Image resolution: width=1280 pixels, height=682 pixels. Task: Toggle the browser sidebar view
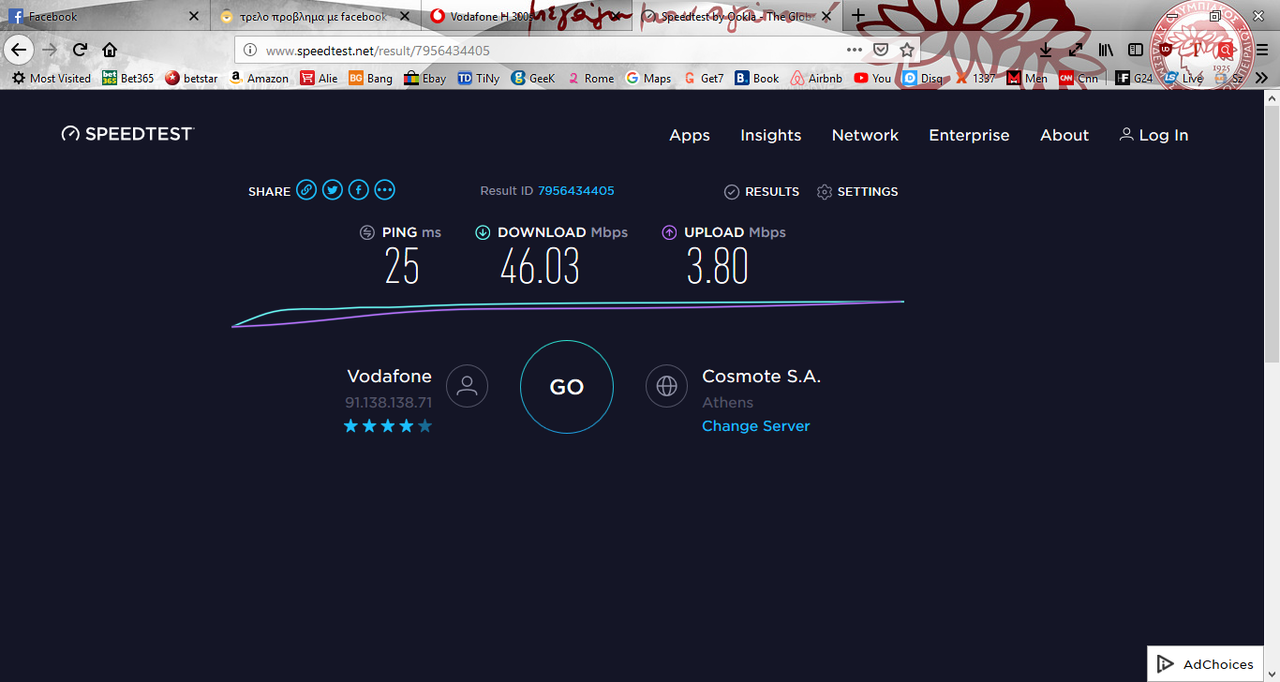1135,49
